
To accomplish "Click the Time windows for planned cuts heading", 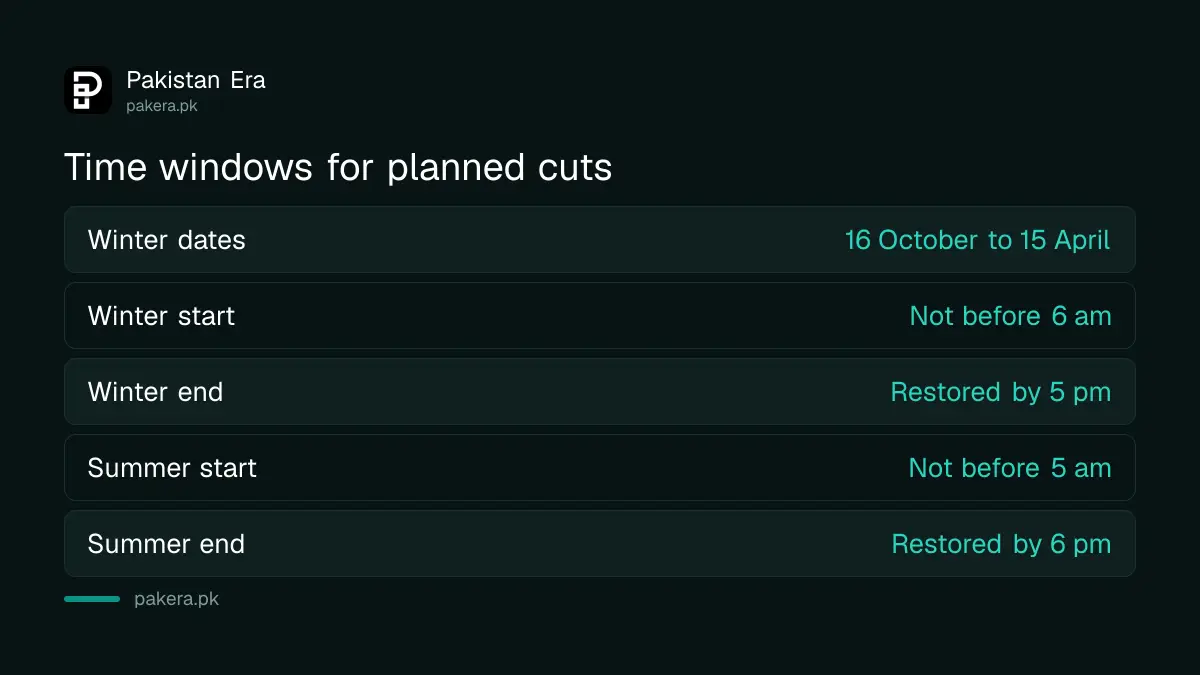I will 338,167.
